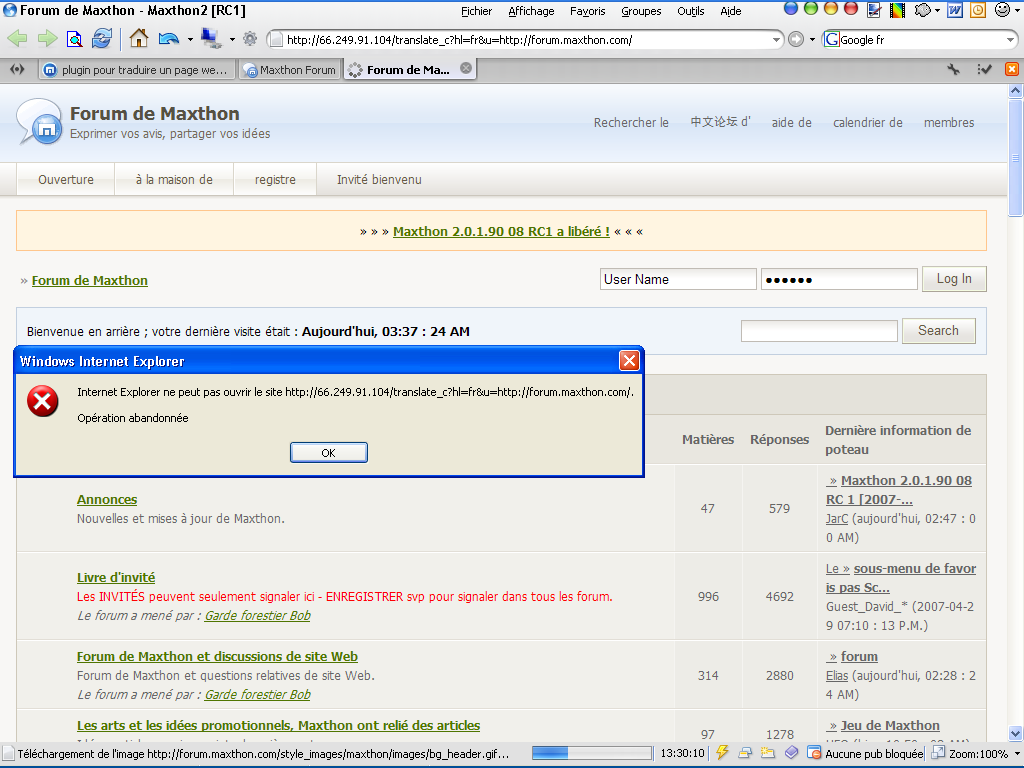
Task: Click the red round button in the top bar
Action: click(850, 9)
